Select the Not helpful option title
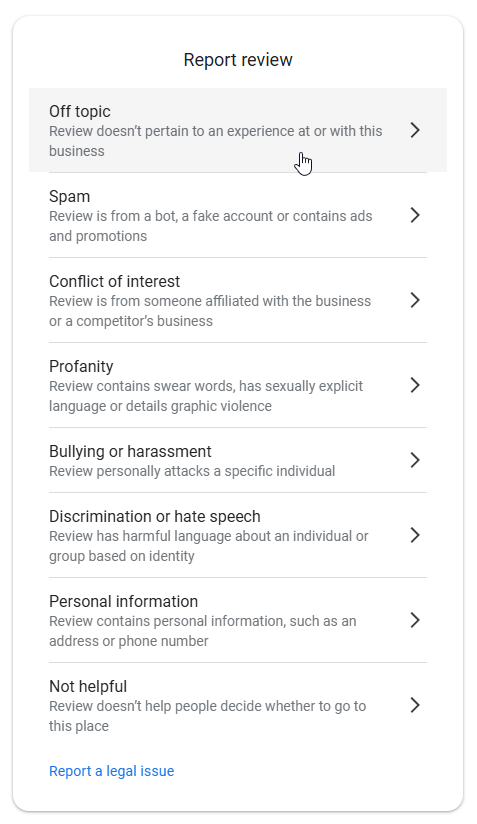Image resolution: width=477 pixels, height=824 pixels. 88,686
